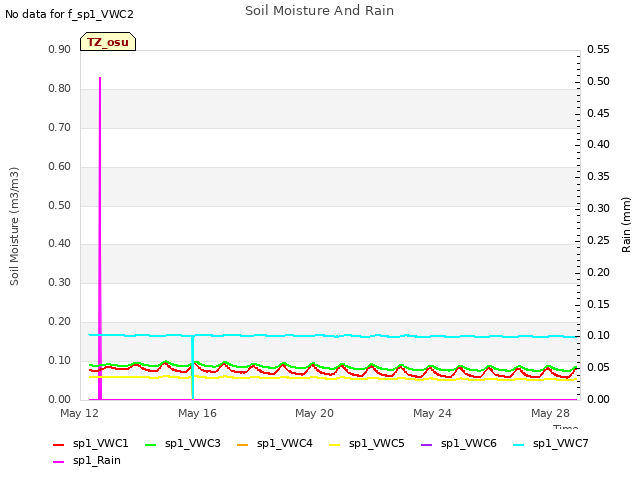This screenshot has width=640, height=480.
Task: Click the red sp1_VWC1 legend swatch
Action: coord(59,444)
